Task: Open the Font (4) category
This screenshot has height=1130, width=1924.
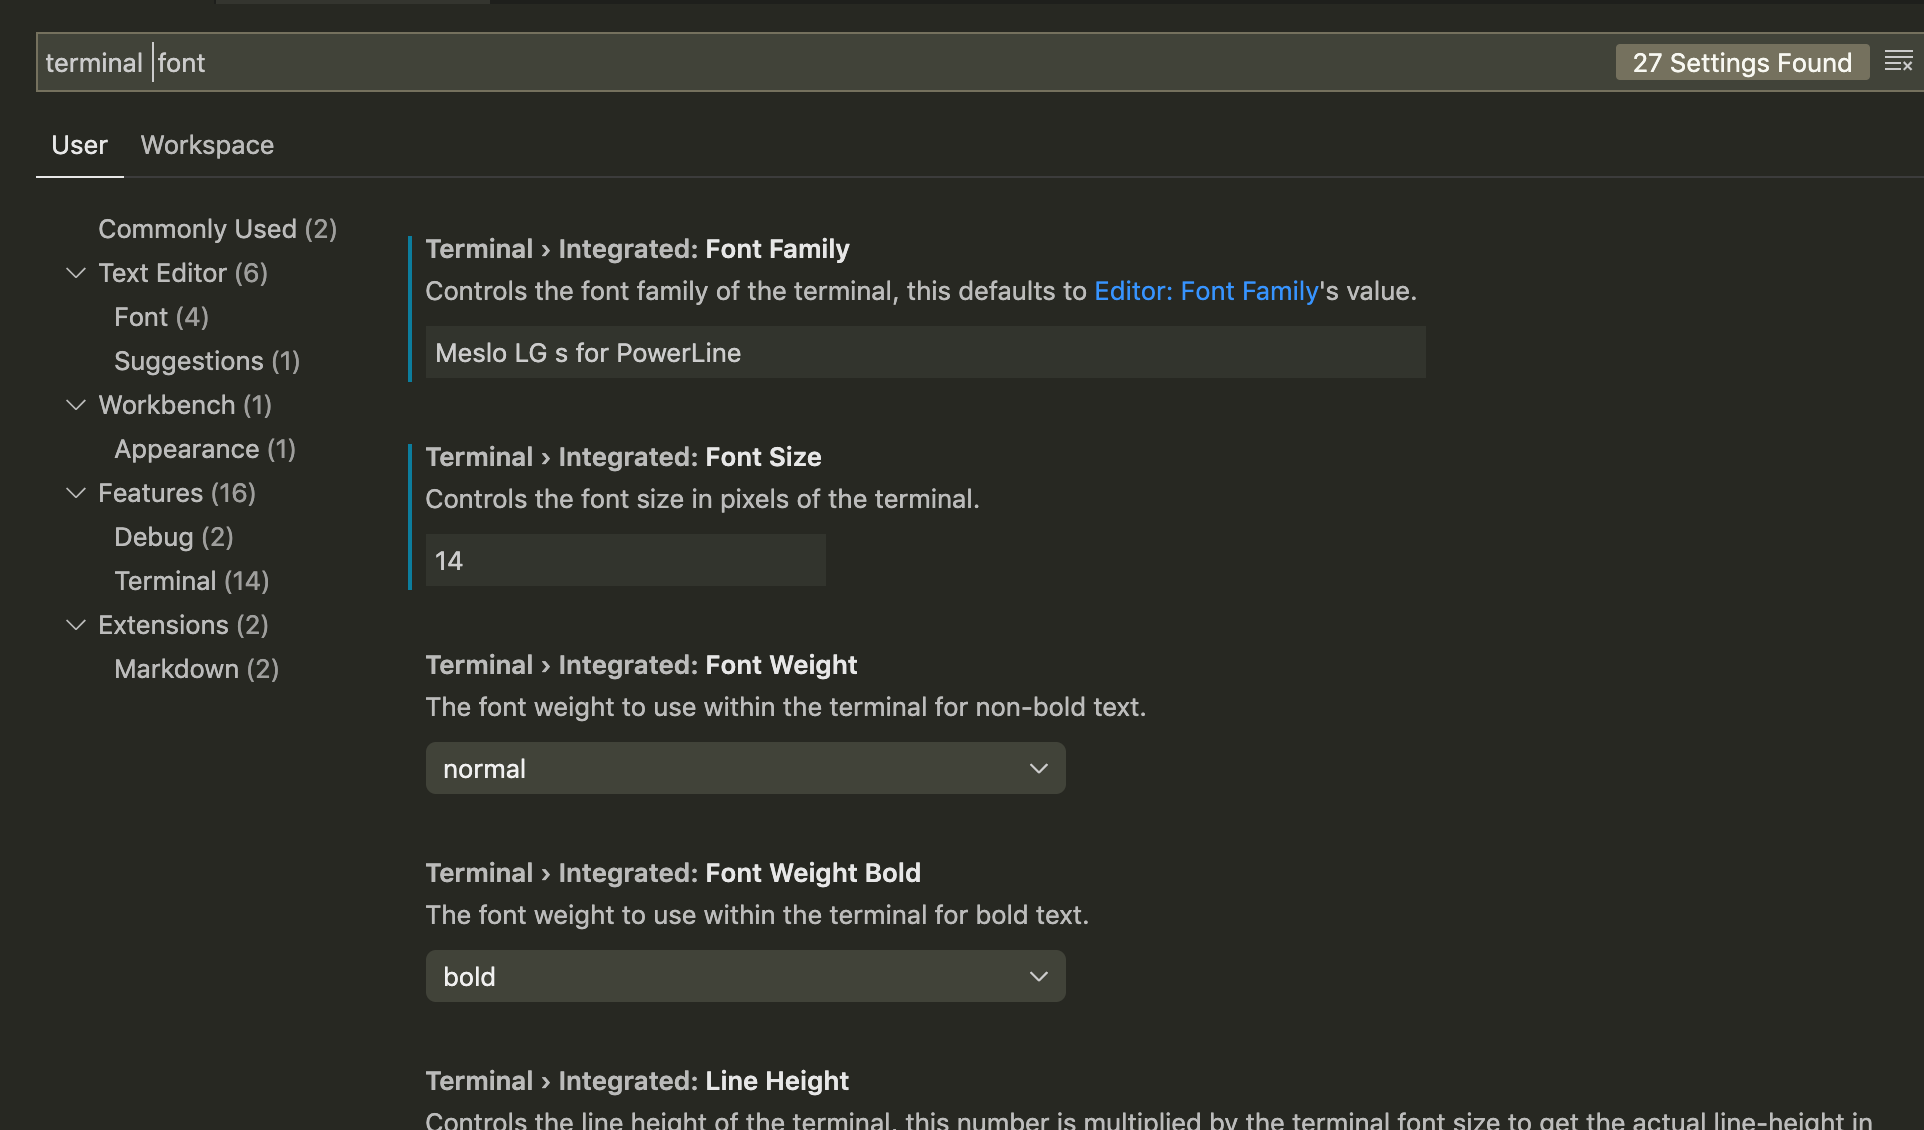Action: 161,317
